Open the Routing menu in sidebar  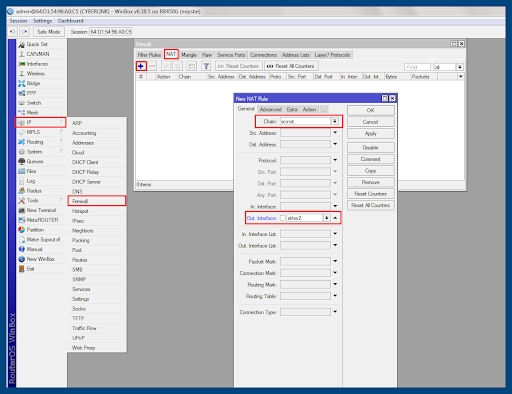(x=40, y=142)
